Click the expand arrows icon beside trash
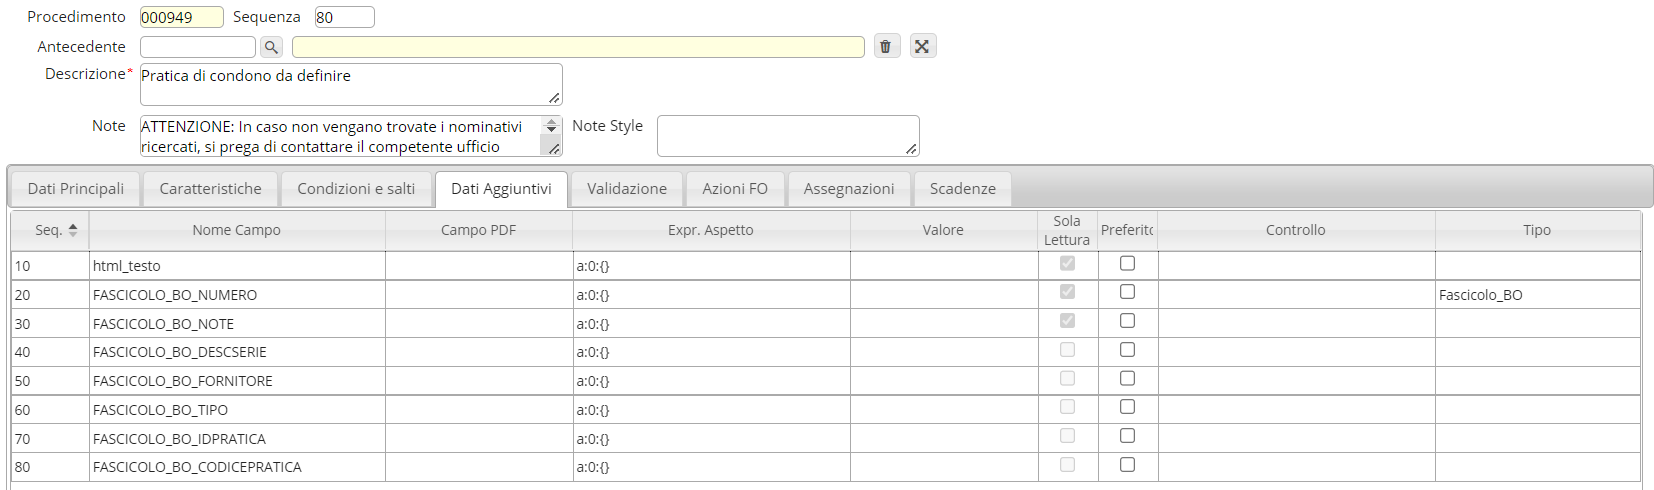 click(922, 46)
